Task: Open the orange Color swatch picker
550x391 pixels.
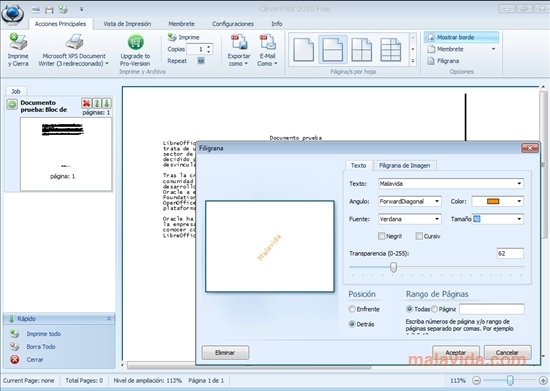Action: (497, 201)
